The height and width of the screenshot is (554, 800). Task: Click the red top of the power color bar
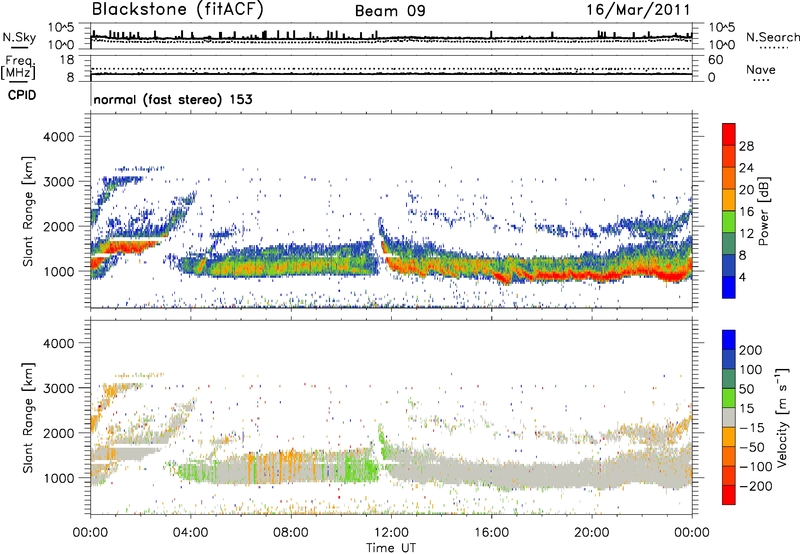[729, 134]
